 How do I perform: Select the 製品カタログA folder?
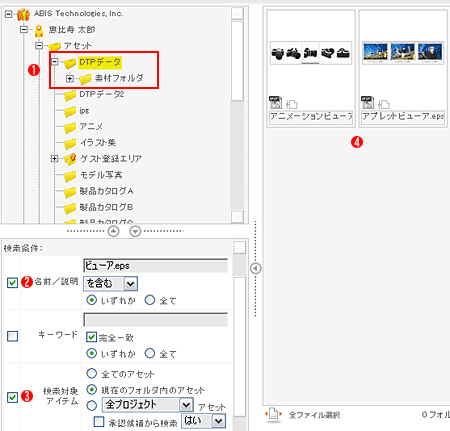106,191
